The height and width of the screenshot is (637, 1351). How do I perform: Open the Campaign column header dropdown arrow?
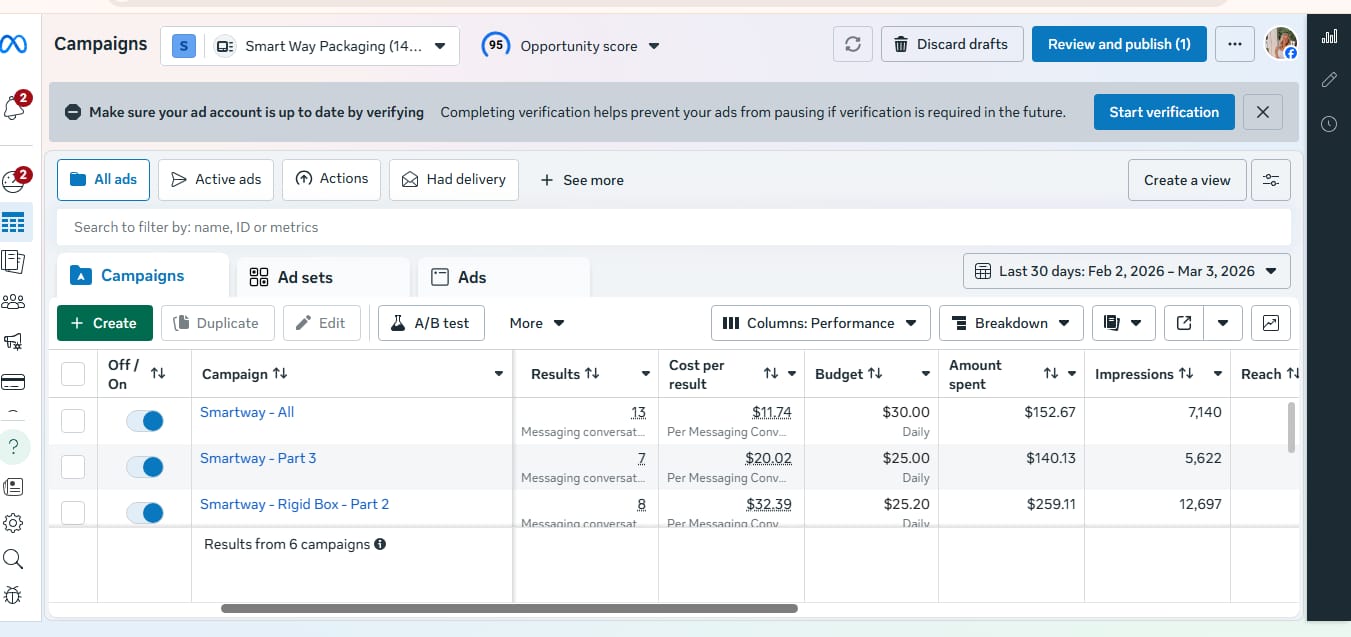point(499,374)
